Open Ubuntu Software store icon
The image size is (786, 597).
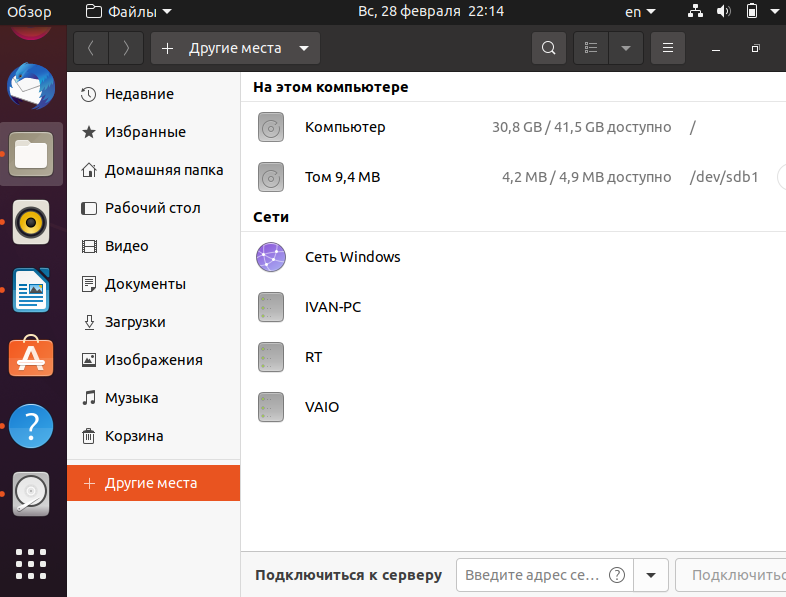[31, 356]
